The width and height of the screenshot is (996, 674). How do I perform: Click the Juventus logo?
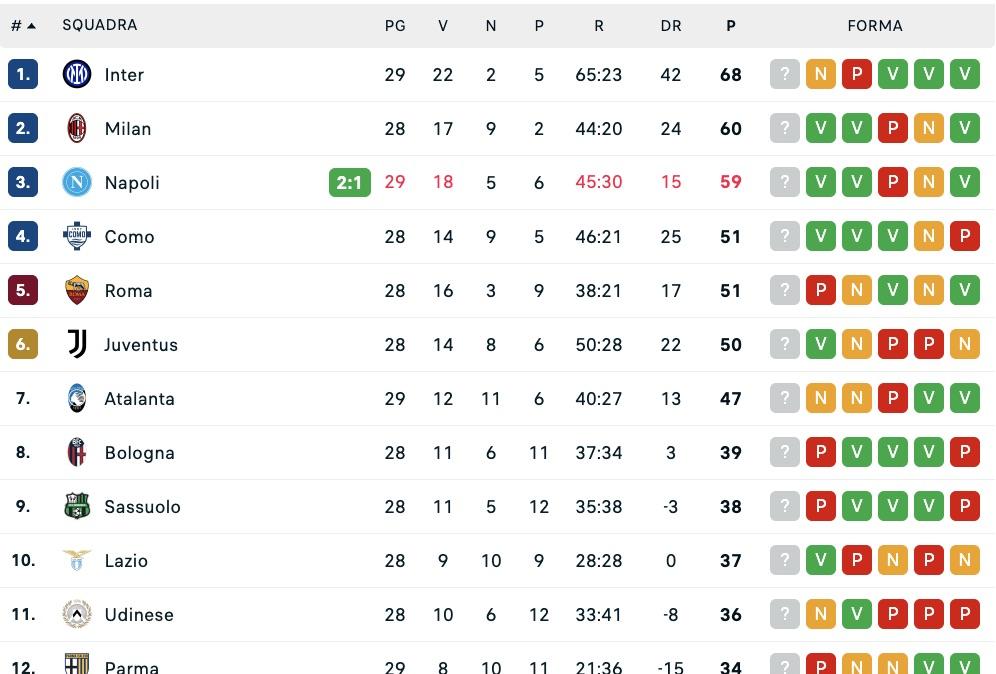click(77, 344)
